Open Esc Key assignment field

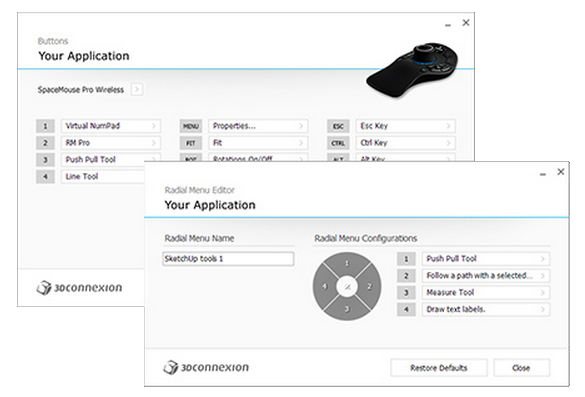tap(406, 126)
